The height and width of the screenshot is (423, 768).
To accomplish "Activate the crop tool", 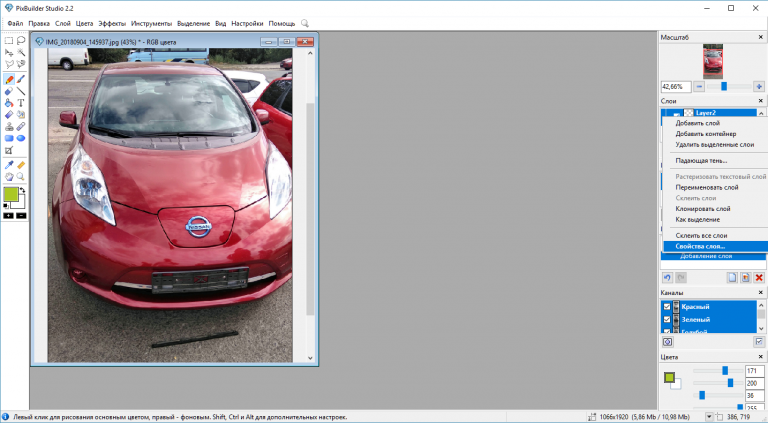I will tap(9, 150).
